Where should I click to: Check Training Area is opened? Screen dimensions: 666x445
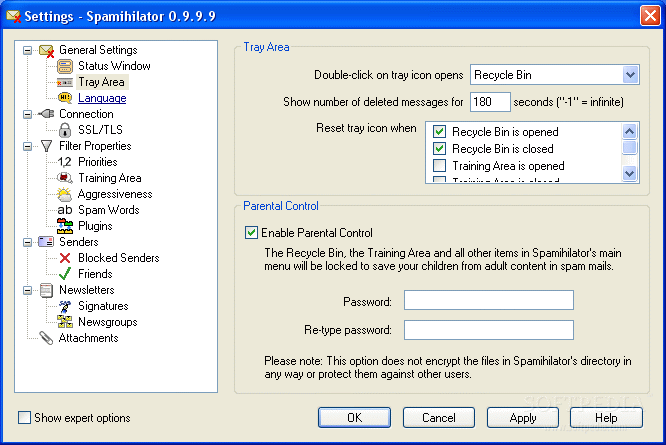(x=439, y=166)
